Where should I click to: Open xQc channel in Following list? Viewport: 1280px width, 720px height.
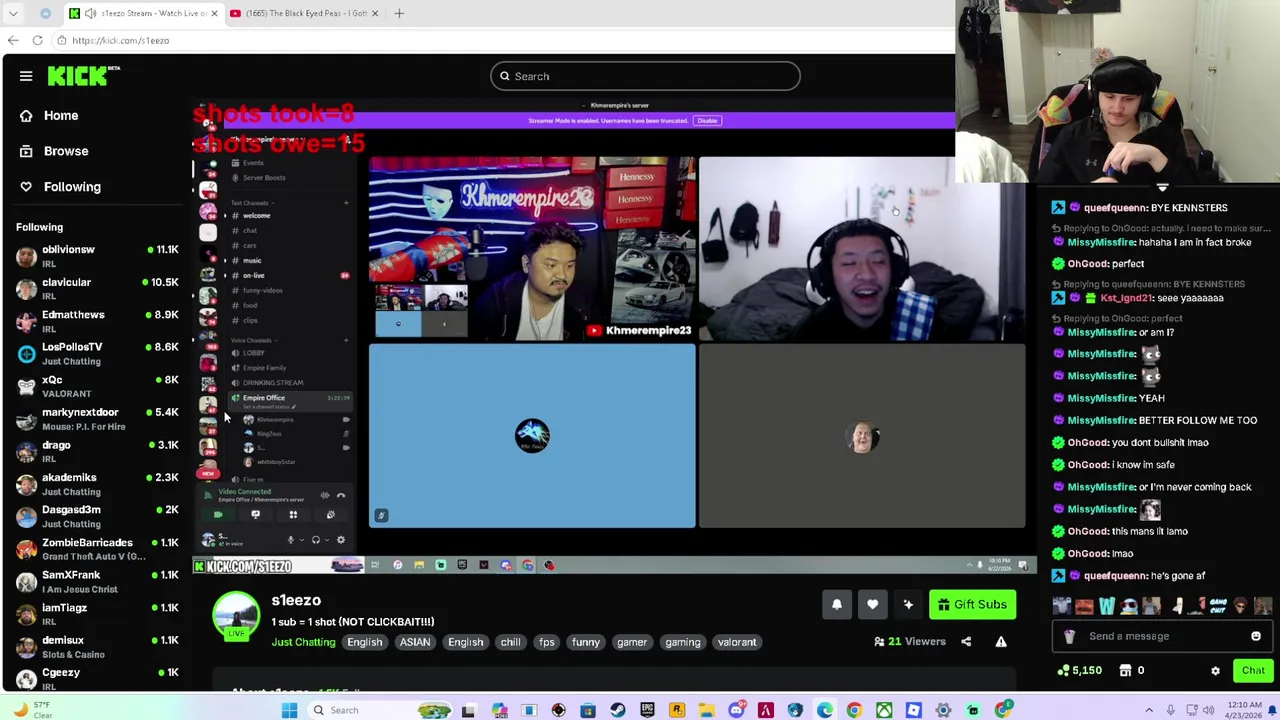[x=97, y=386]
